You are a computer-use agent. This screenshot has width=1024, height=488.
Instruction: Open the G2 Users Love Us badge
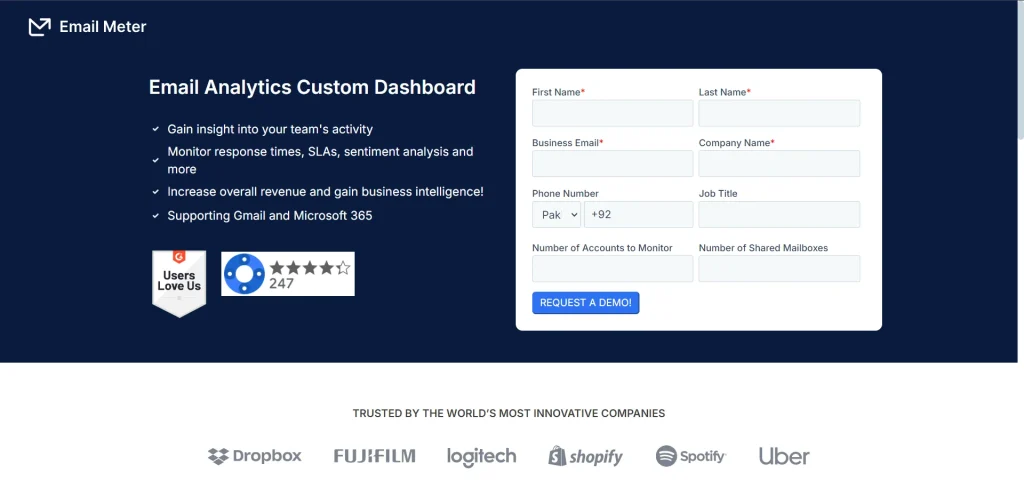click(x=179, y=284)
